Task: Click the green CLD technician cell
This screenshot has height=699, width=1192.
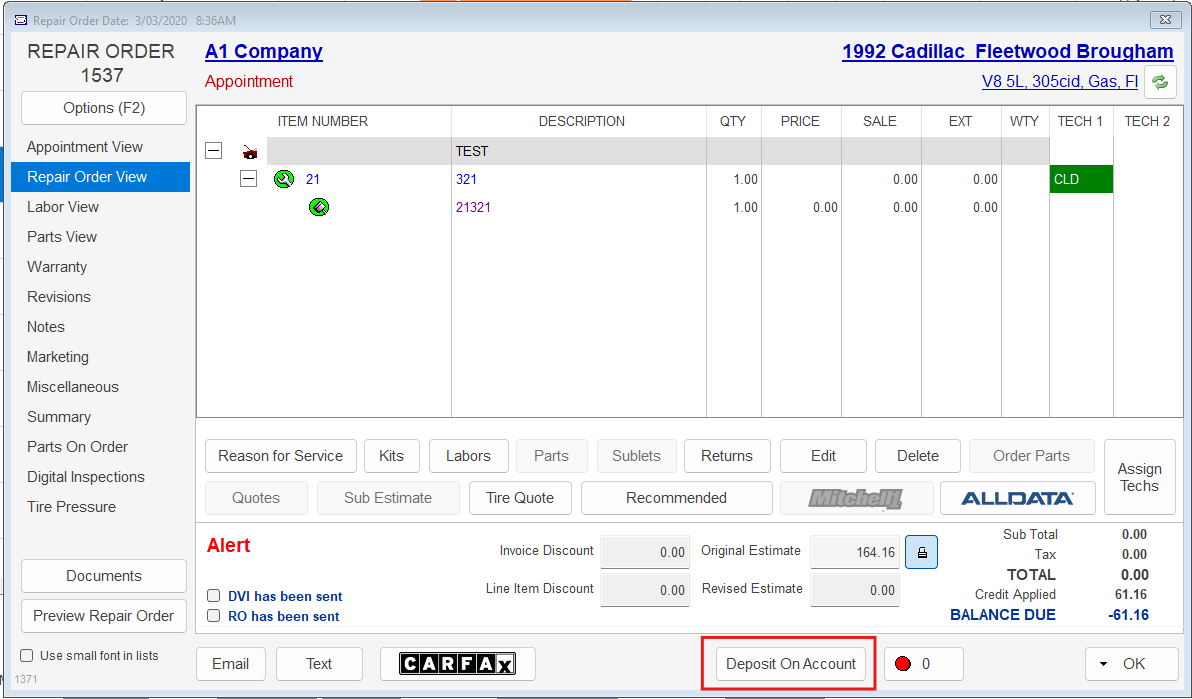Action: [x=1080, y=180]
